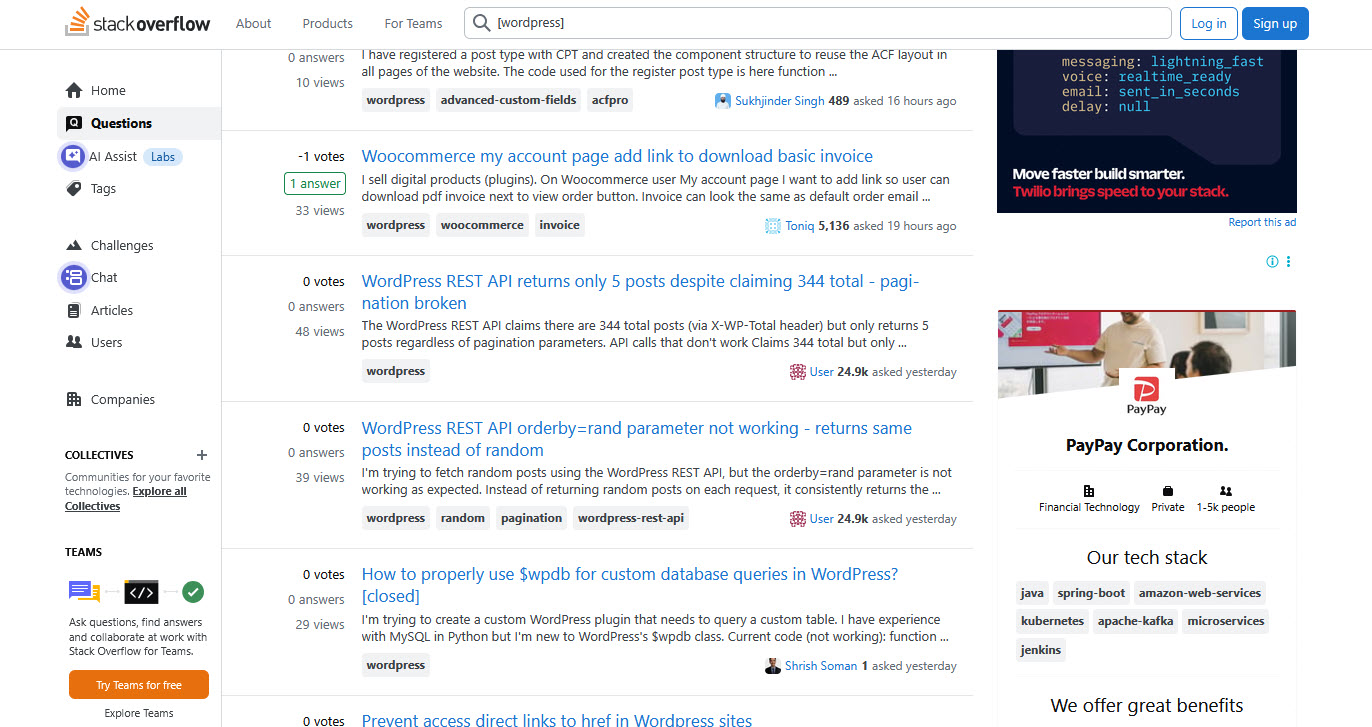1372x727 pixels.
Task: Click the ad info icon
Action: [1272, 262]
